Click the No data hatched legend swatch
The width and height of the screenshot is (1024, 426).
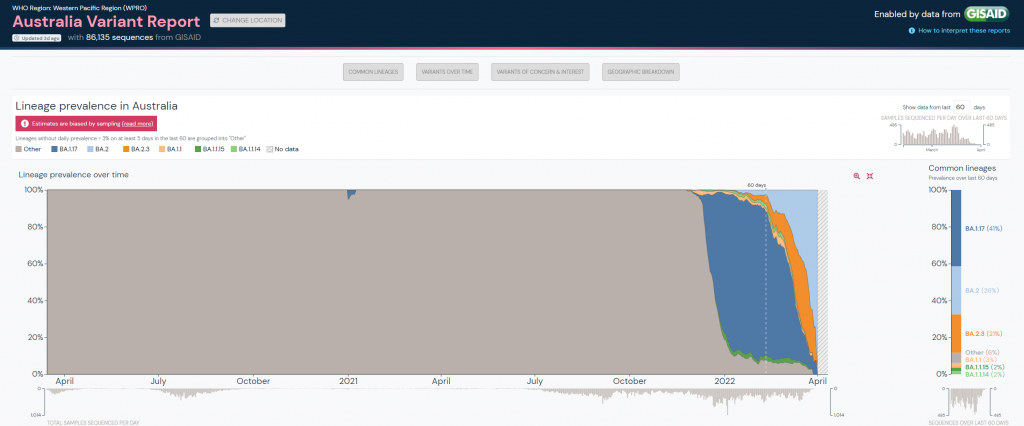pyautogui.click(x=269, y=149)
